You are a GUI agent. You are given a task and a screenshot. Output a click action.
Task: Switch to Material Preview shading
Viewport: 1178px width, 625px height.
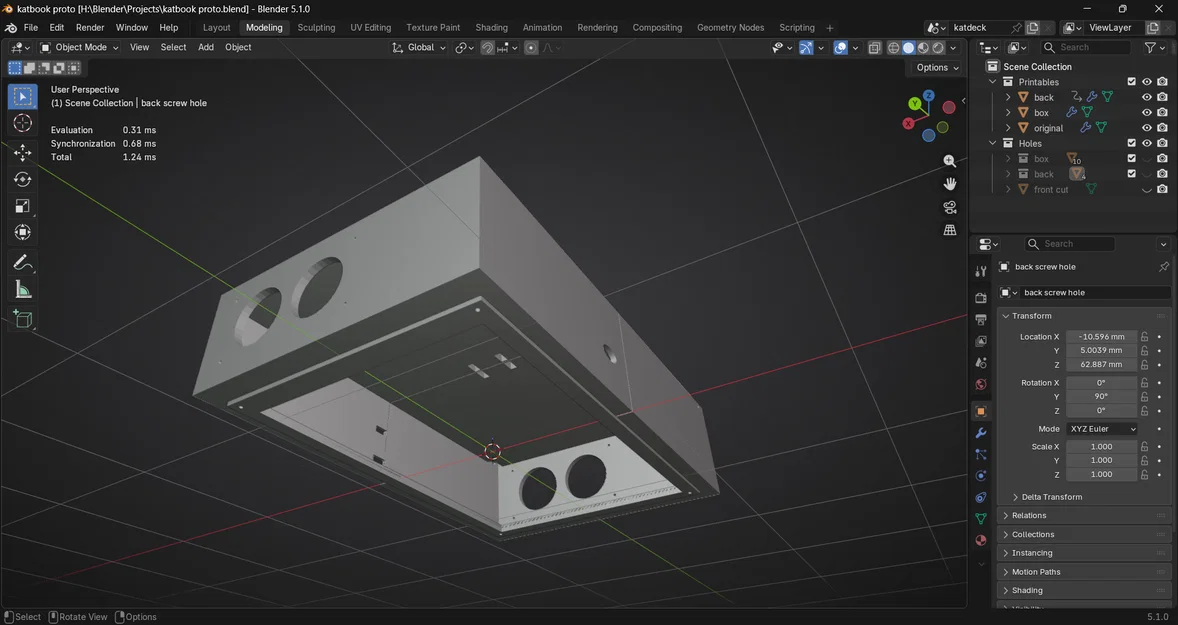(923, 47)
